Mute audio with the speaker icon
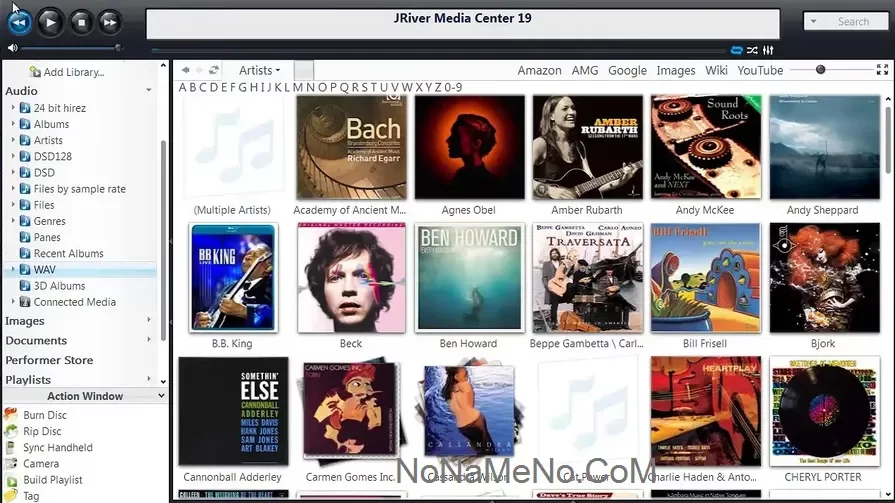 (12, 47)
